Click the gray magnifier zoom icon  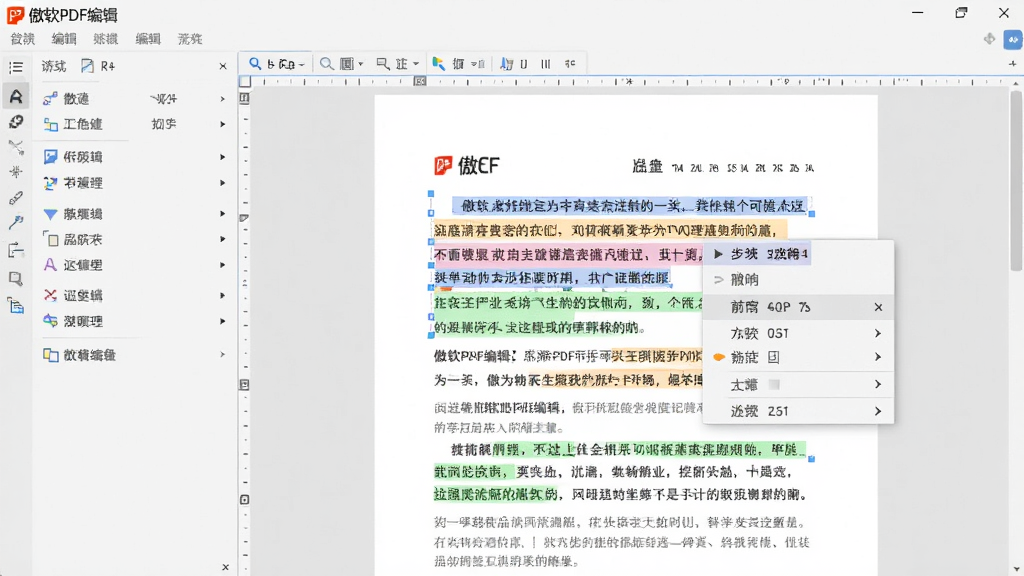click(326, 63)
